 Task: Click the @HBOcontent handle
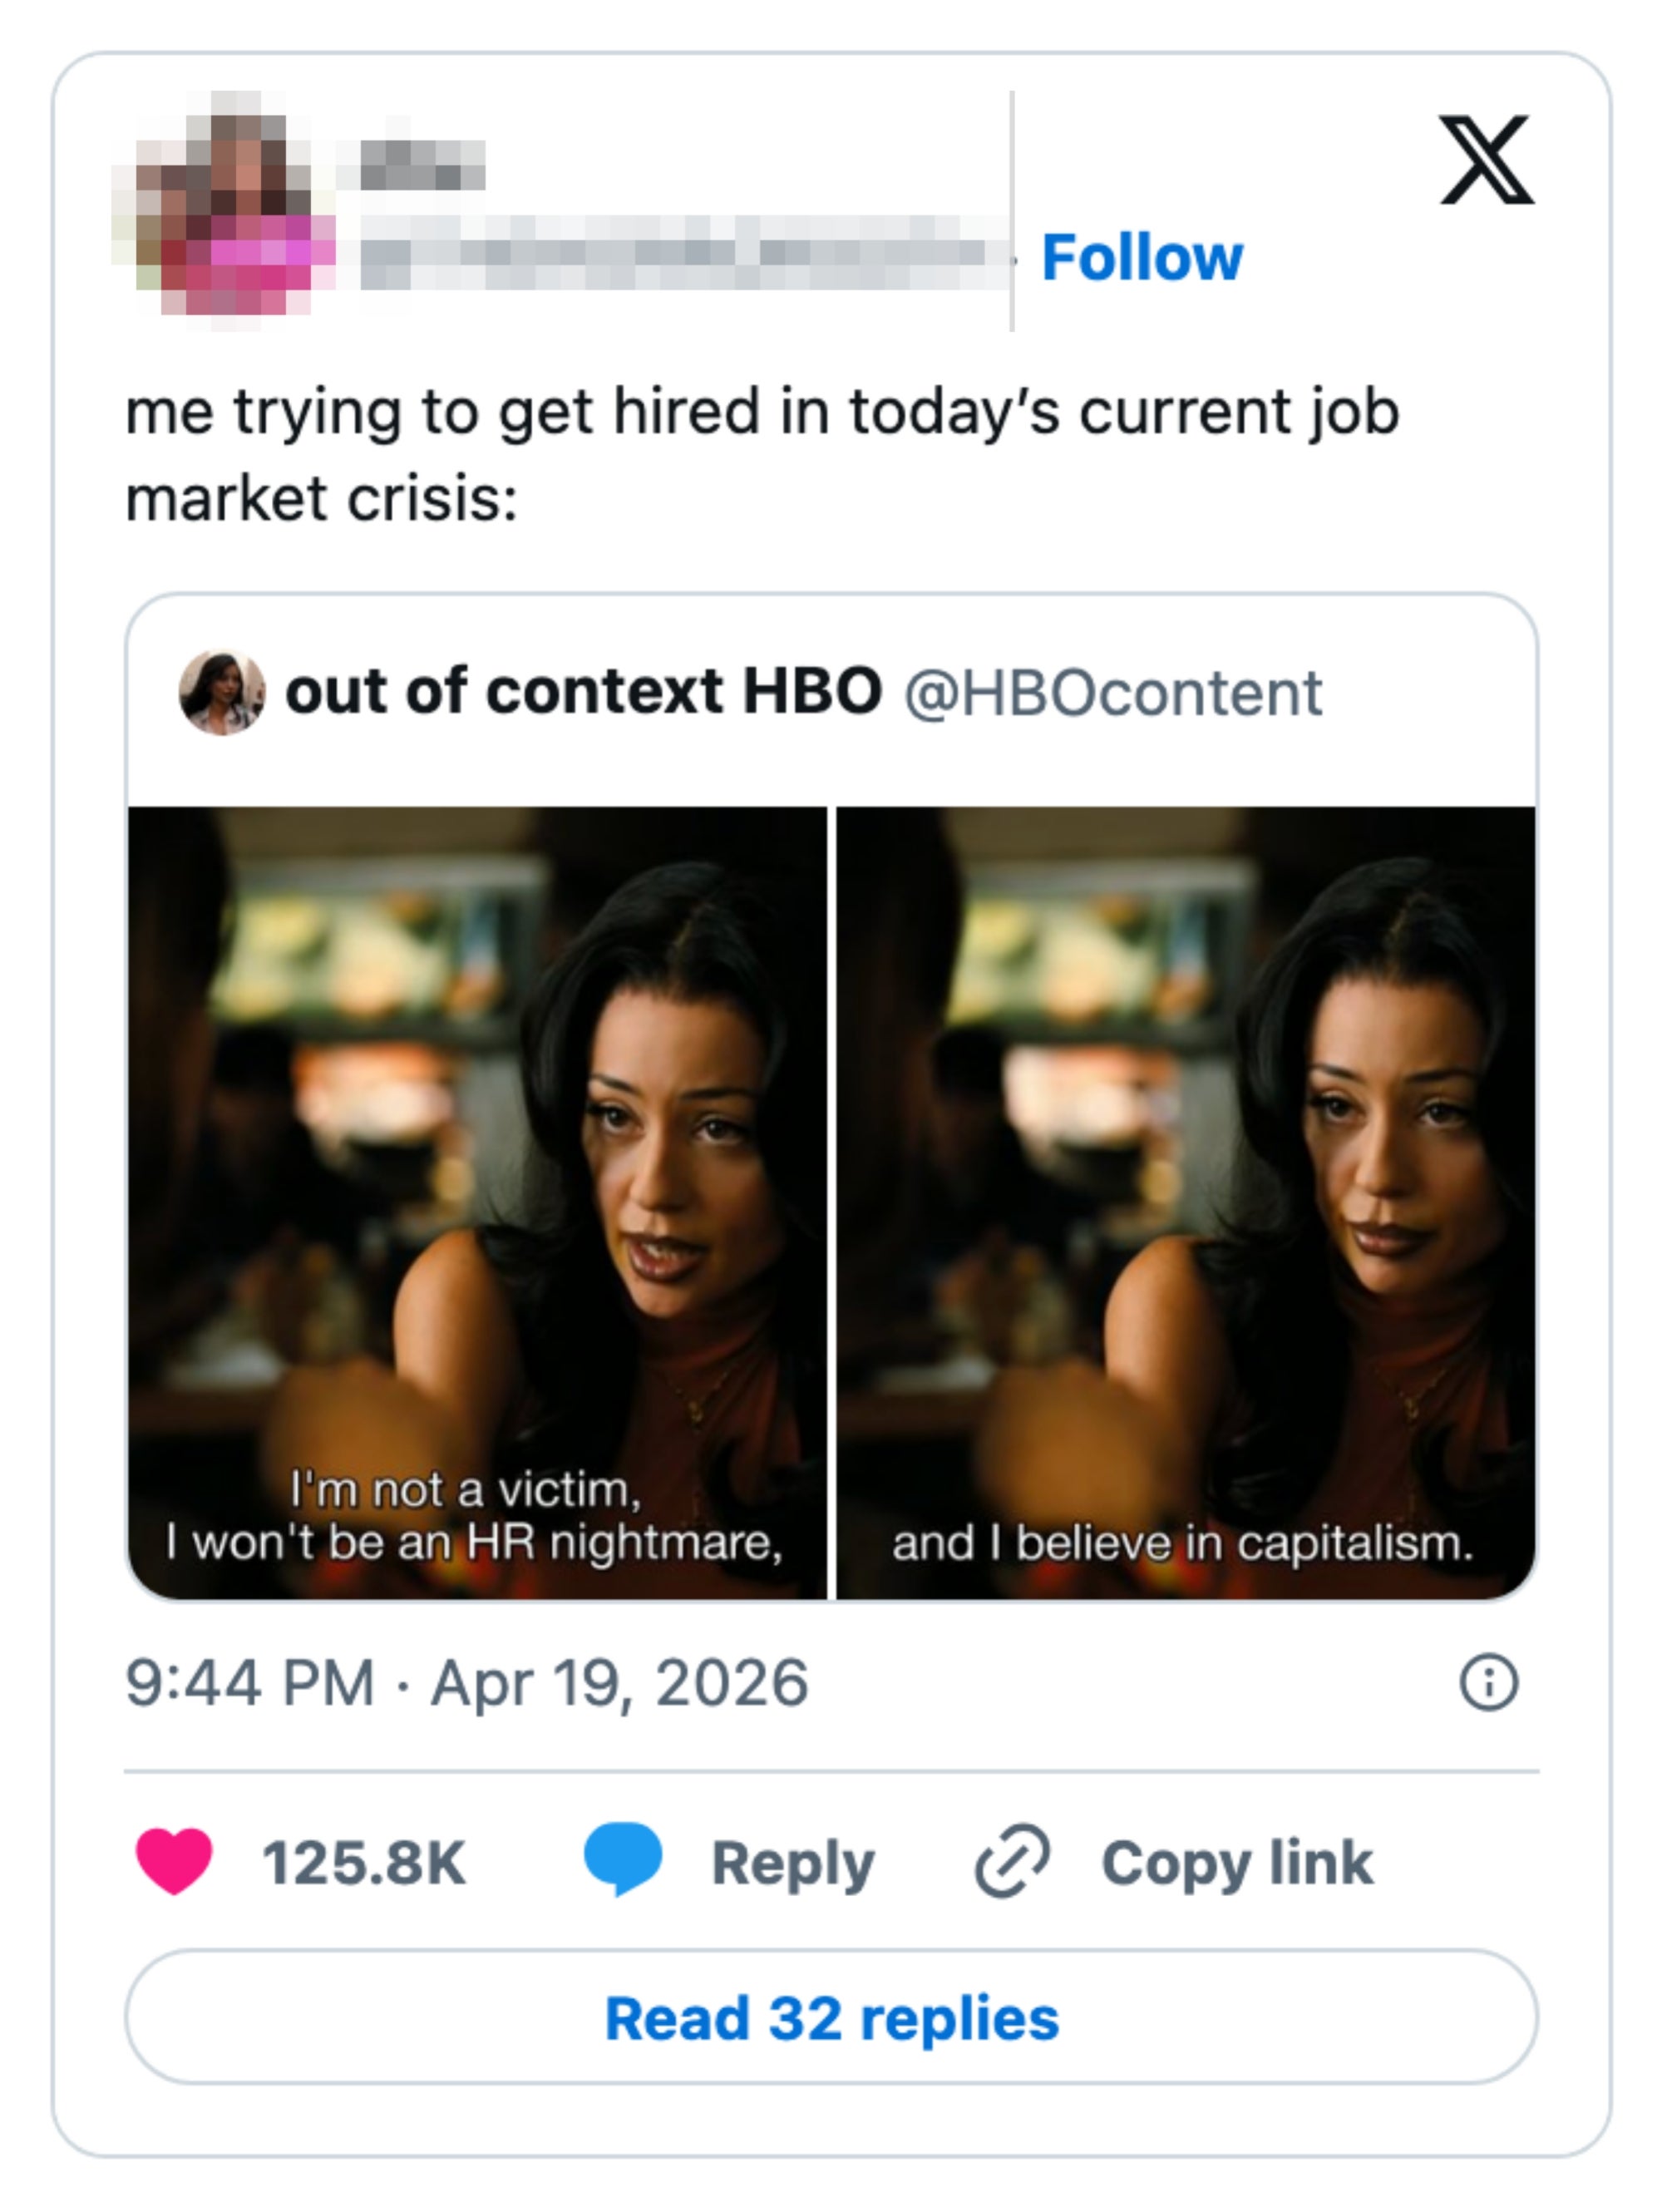coord(1112,694)
